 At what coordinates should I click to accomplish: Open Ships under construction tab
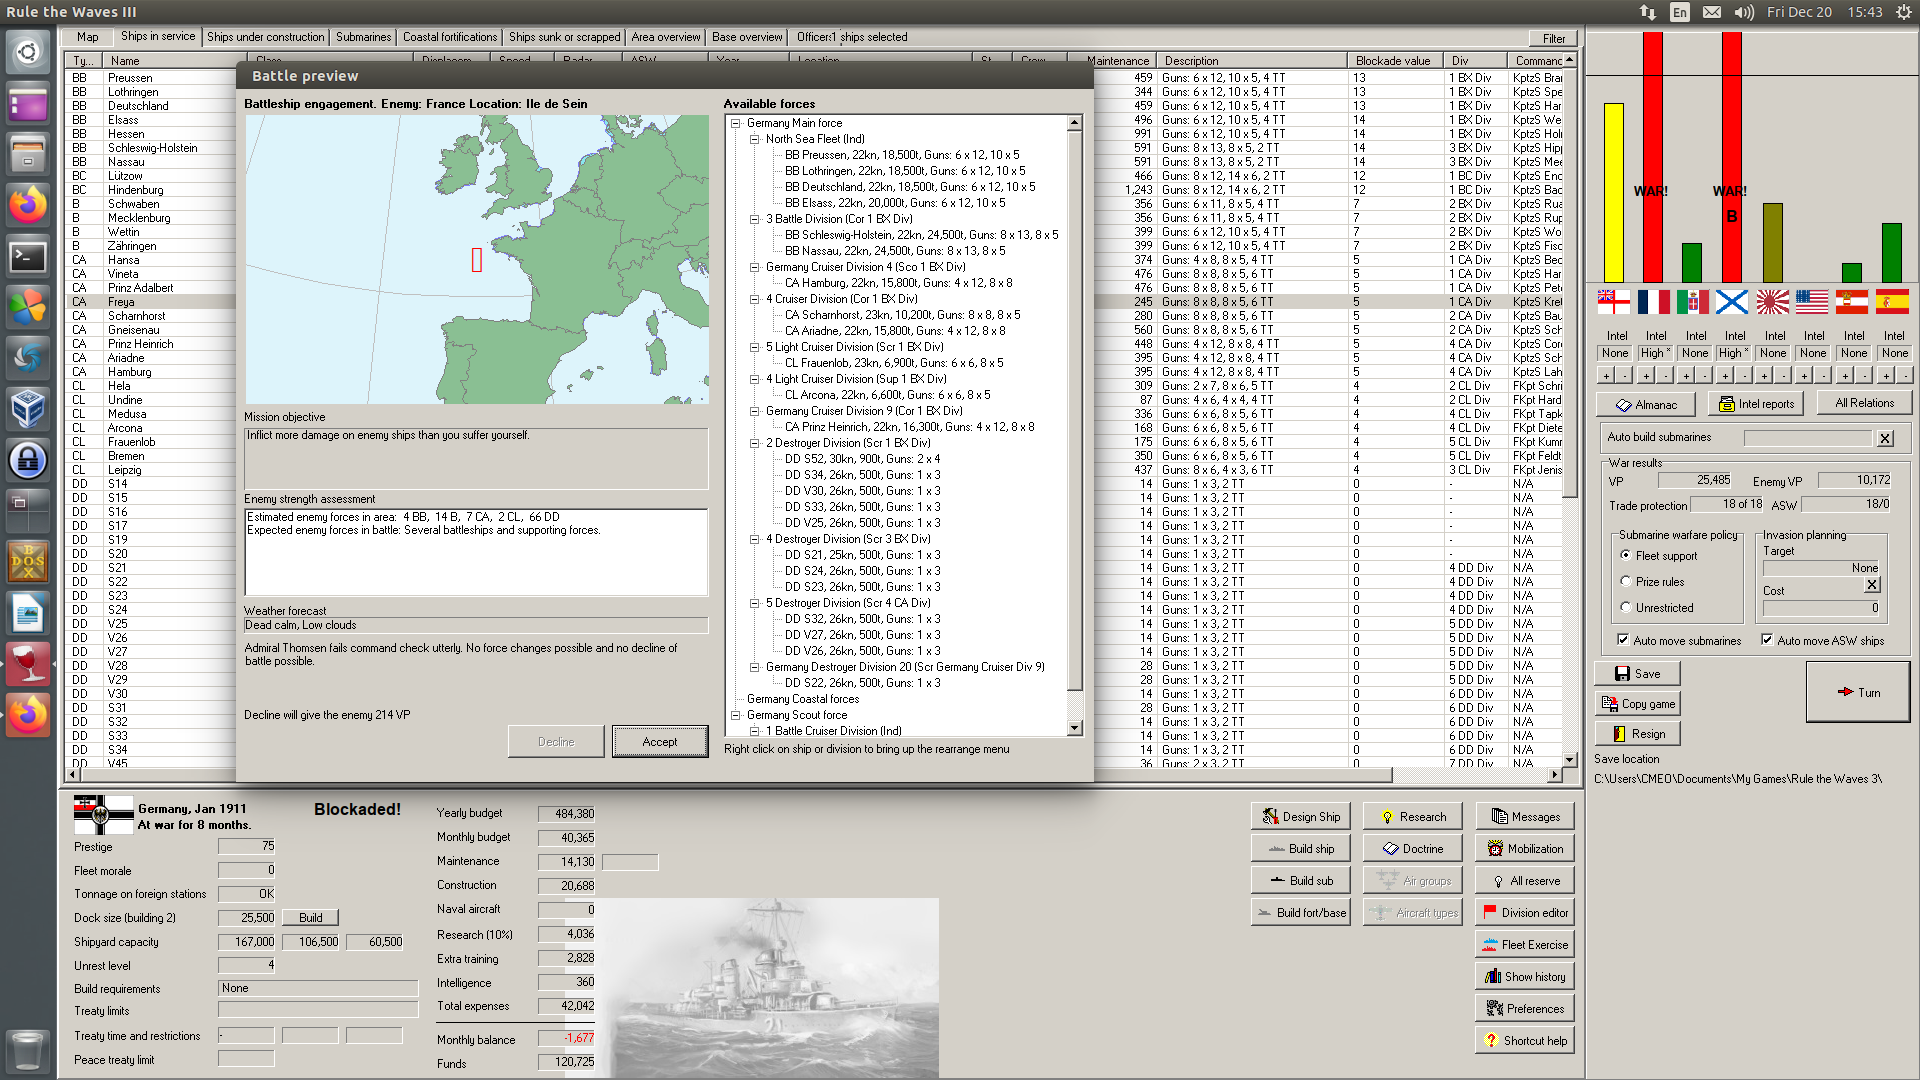[266, 37]
